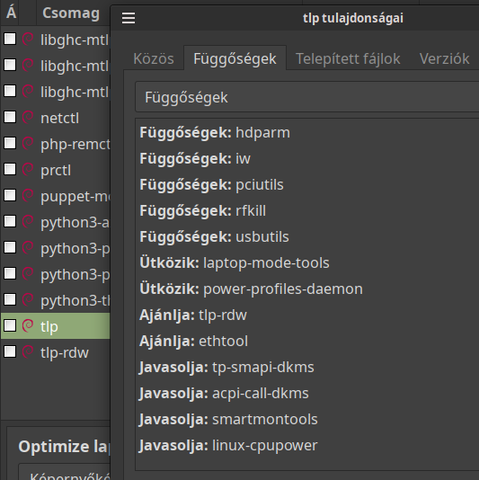Toggle checkbox for prctl package
Image resolution: width=479 pixels, height=480 pixels.
point(10,169)
